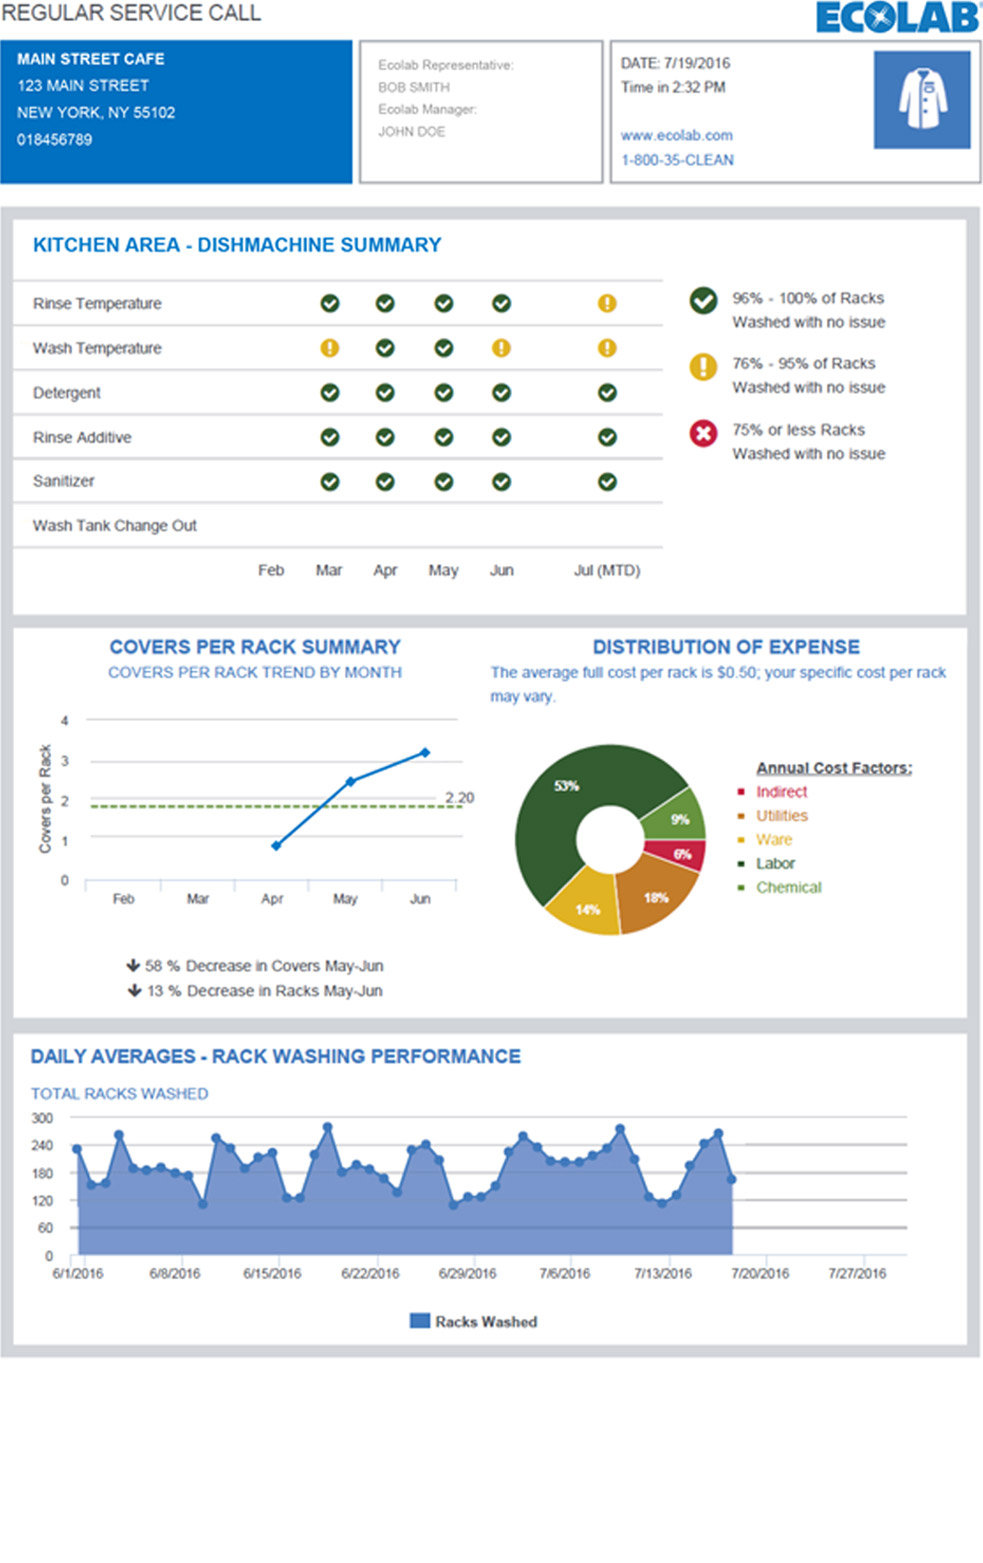Click the Main Street Cafe address panel

(176, 112)
